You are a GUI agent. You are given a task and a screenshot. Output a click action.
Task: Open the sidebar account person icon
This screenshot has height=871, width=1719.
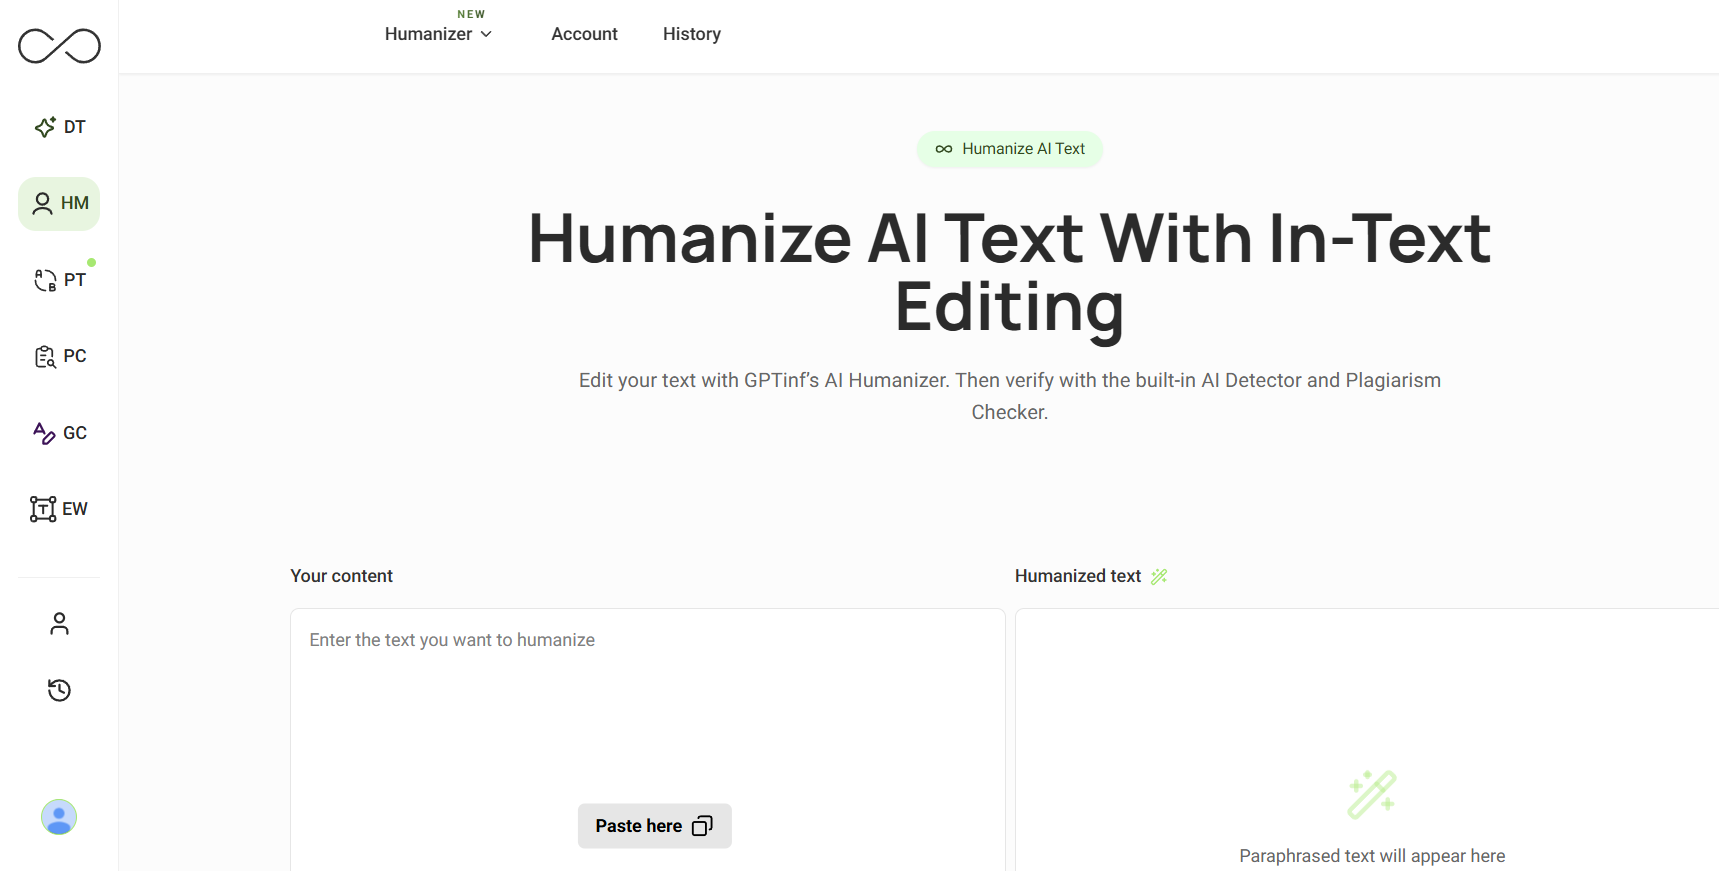pos(59,624)
